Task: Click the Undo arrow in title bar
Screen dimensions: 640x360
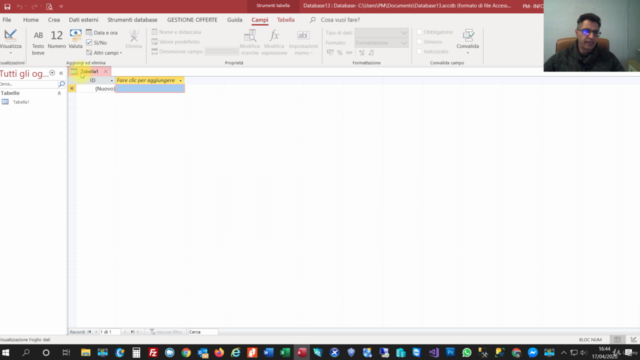Action: (19, 7)
